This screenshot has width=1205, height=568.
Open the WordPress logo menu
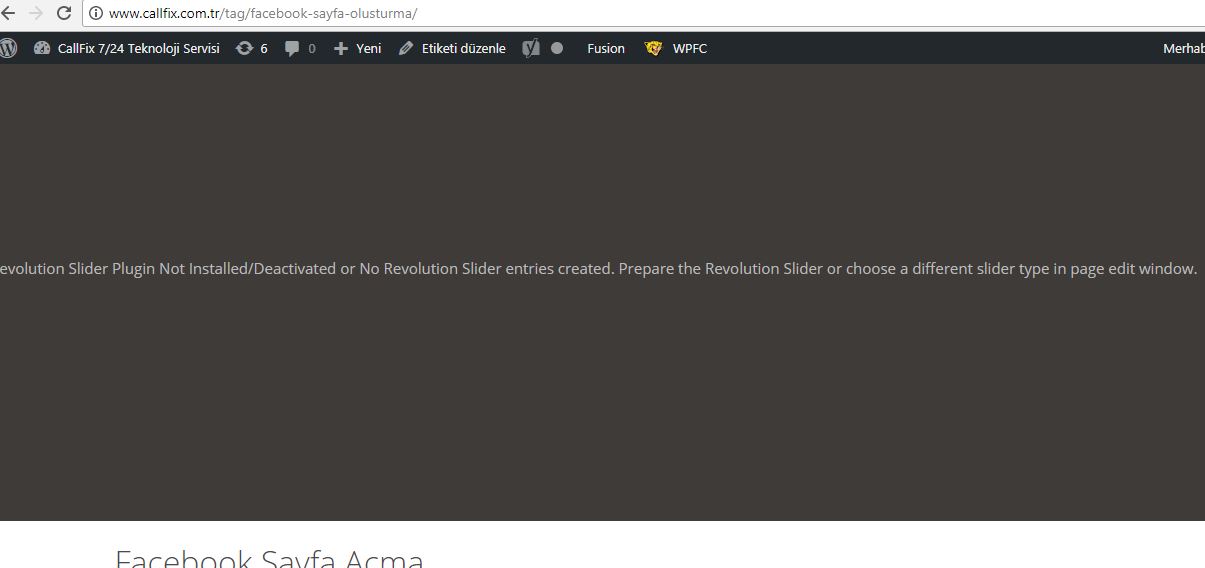click(x=9, y=48)
